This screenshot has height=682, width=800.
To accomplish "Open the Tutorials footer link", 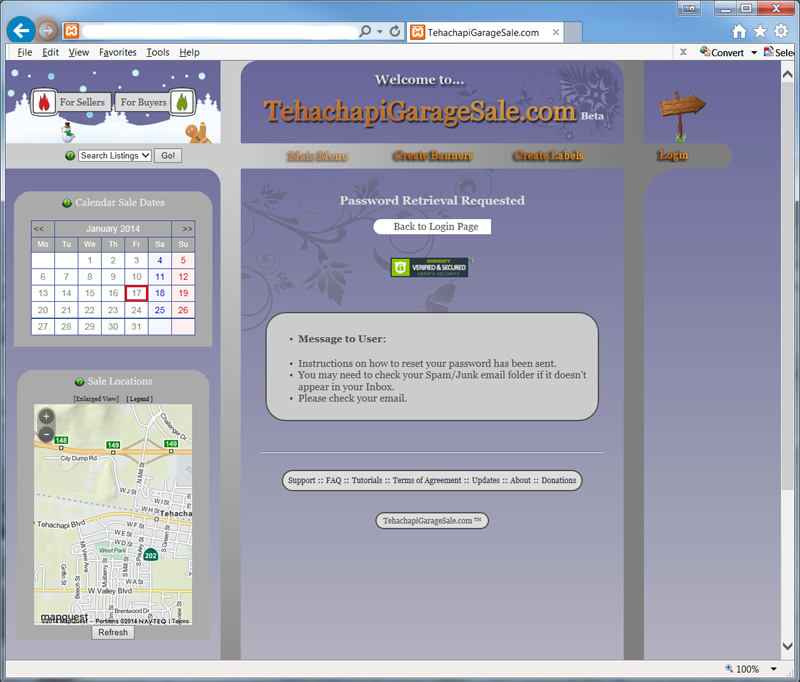I will tap(367, 480).
